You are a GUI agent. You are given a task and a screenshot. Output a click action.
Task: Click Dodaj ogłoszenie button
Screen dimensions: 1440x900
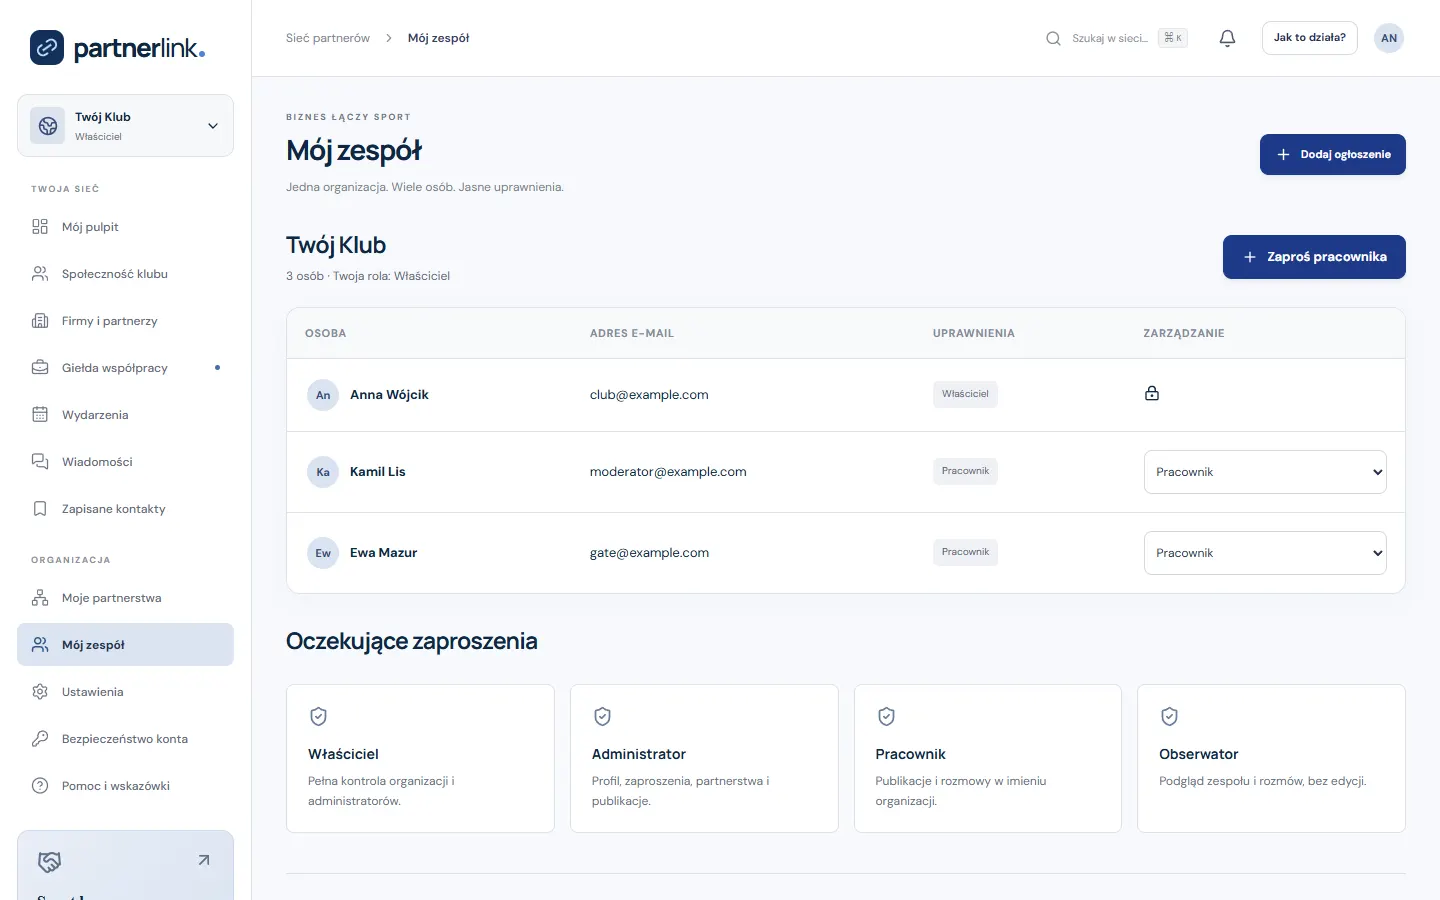1333,154
